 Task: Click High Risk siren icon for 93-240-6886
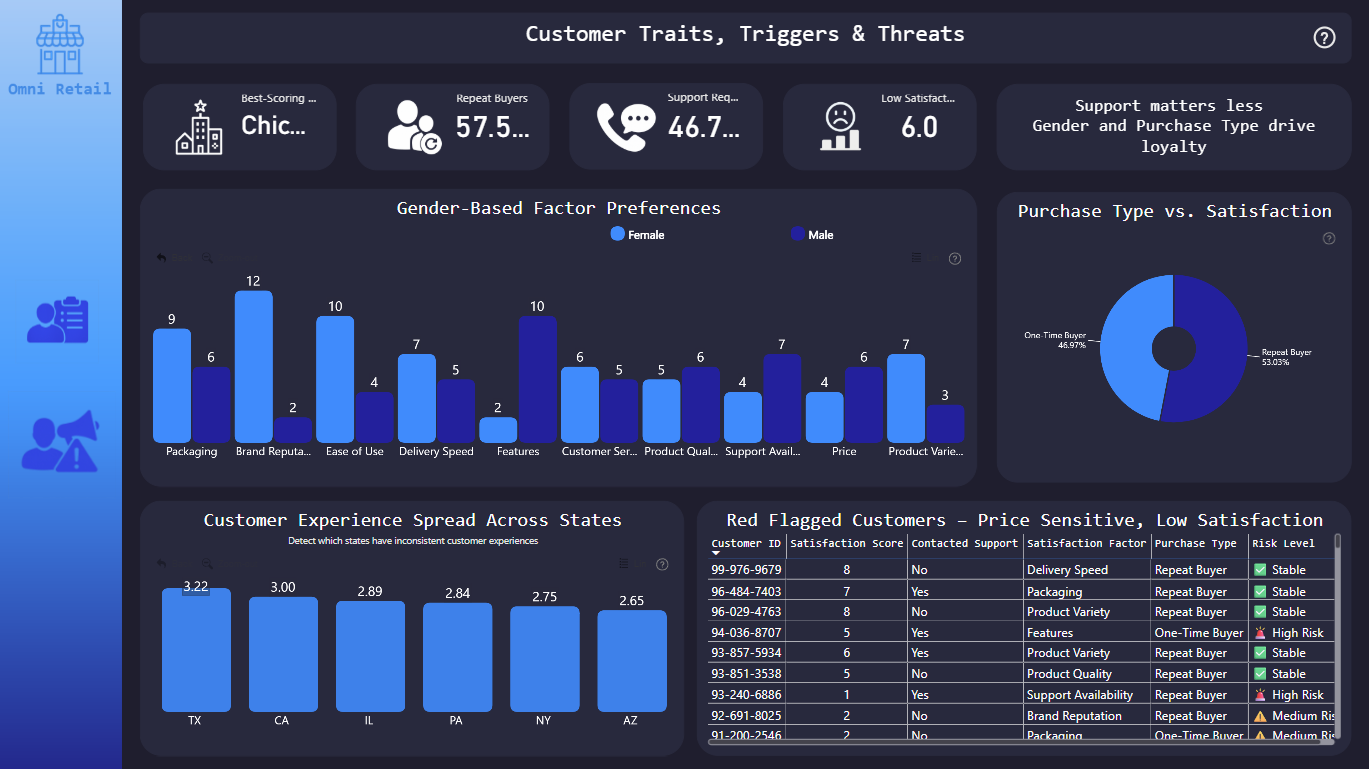(1260, 695)
